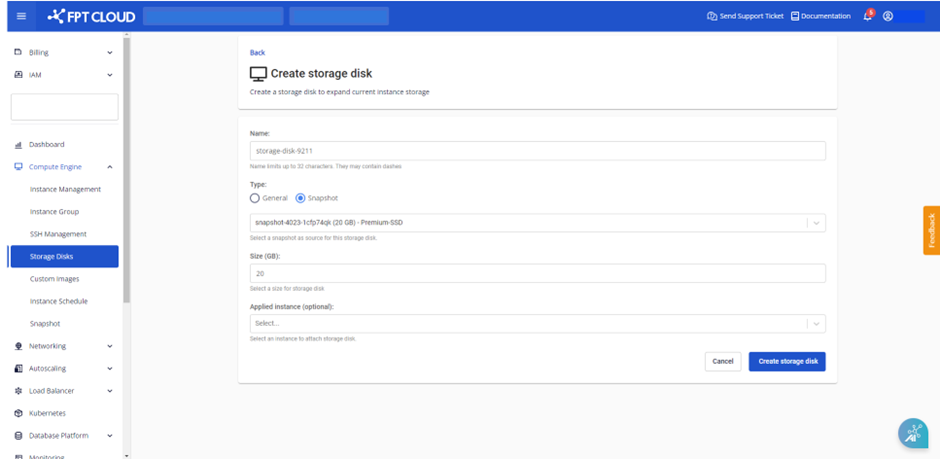Click the user account avatar icon
Viewport: 940px width, 459px height.
click(x=887, y=16)
